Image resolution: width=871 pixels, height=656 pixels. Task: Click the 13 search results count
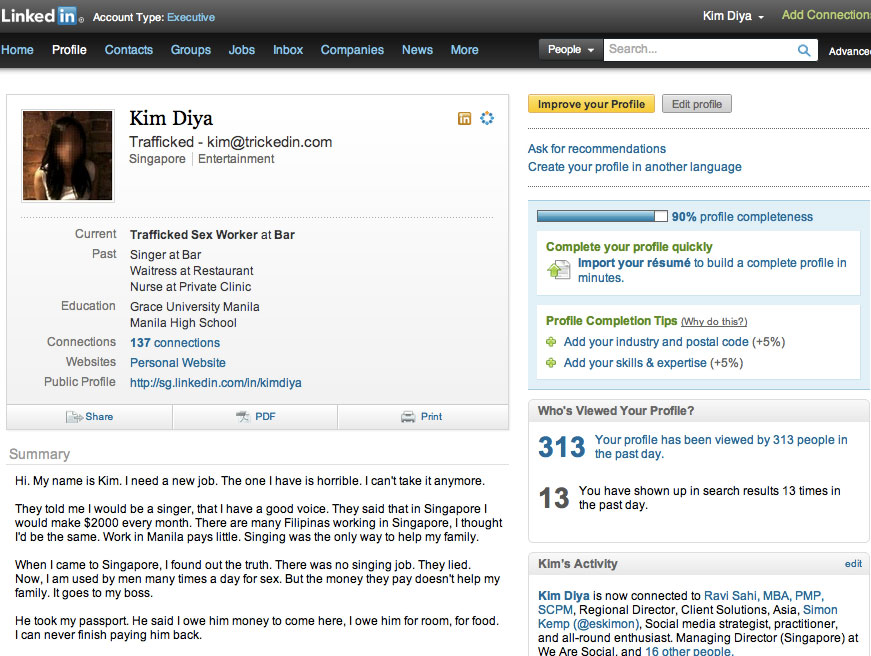554,498
